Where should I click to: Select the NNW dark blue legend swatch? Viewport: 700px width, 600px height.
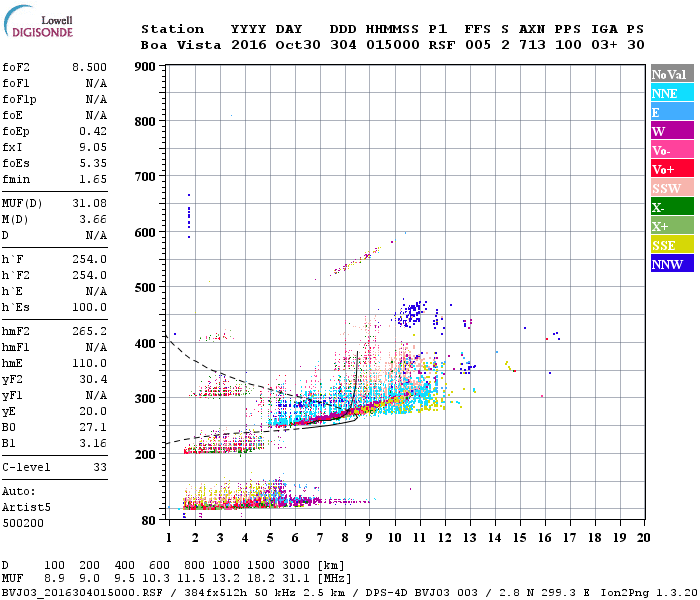tap(672, 263)
